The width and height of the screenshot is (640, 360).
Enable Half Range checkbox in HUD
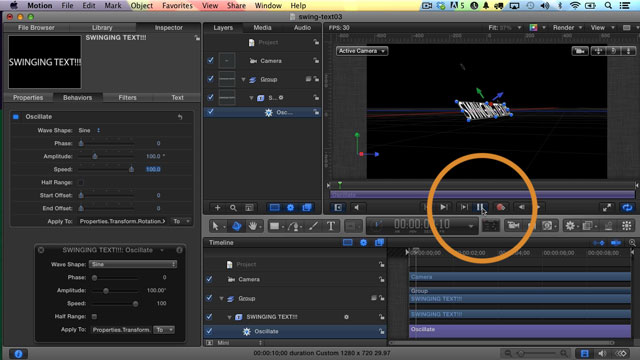coord(94,316)
